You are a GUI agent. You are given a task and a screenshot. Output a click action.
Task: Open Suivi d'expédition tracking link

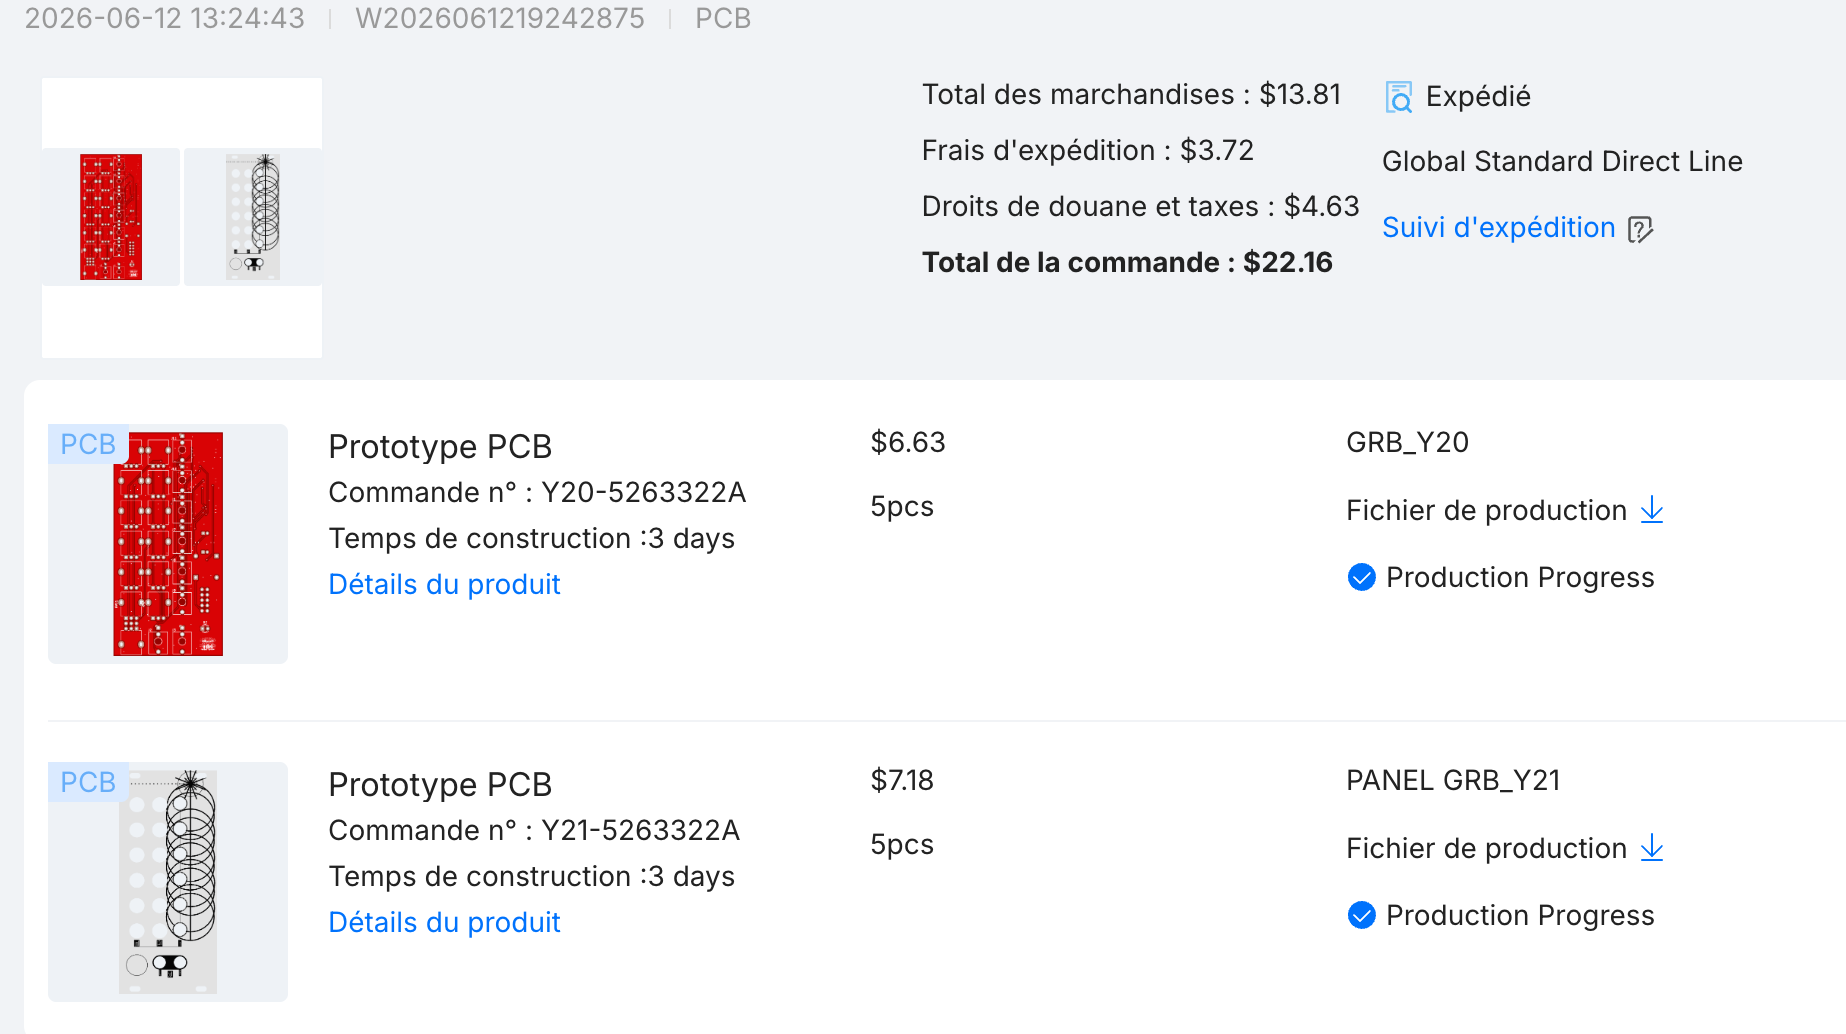1498,228
